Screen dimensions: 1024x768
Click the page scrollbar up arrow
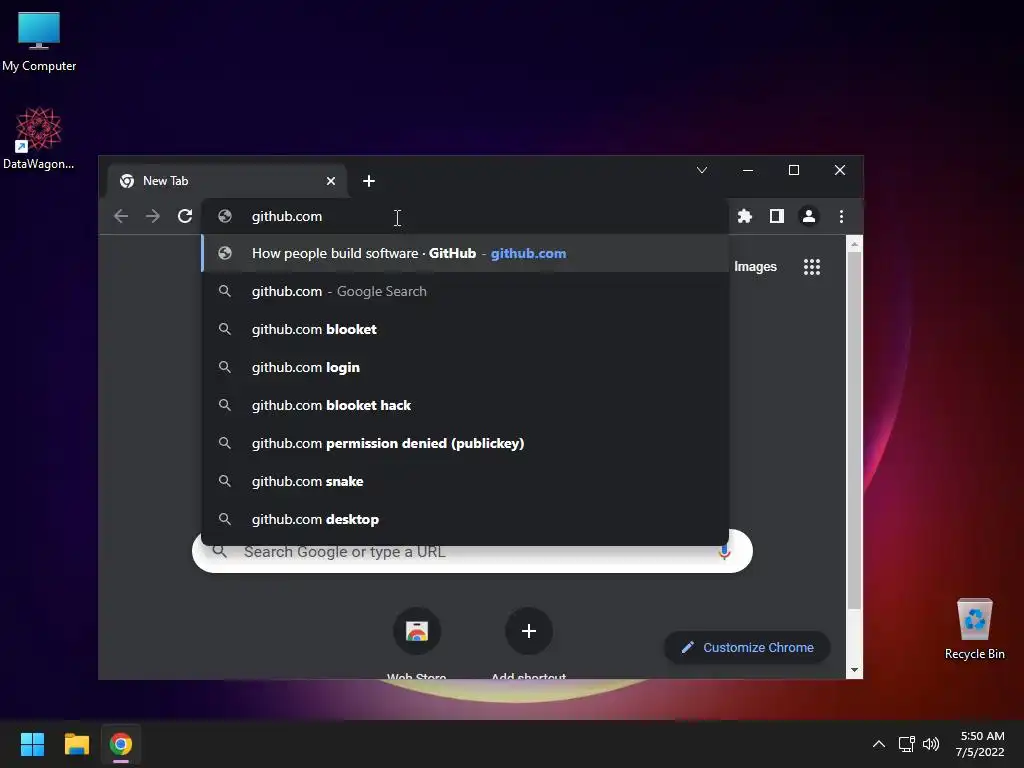coord(854,244)
